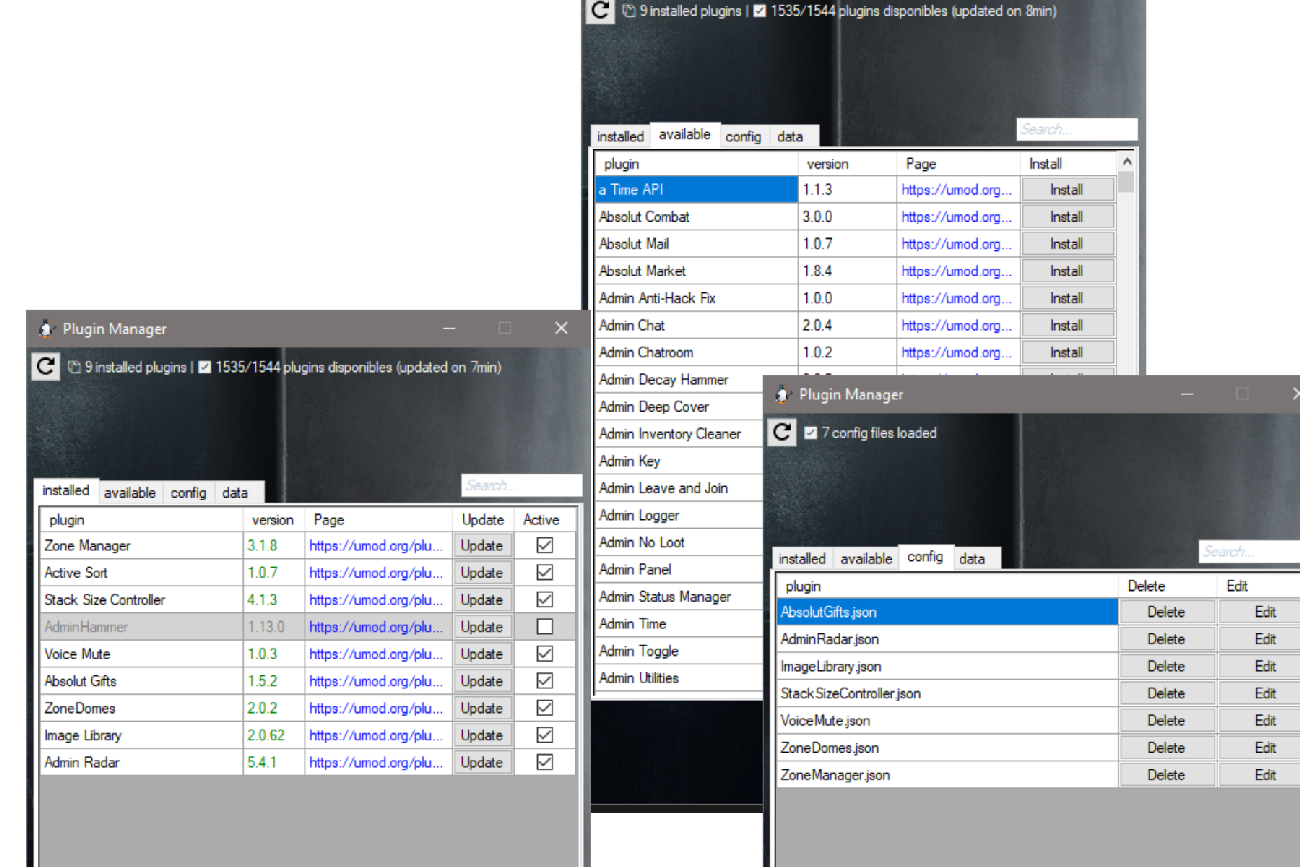
Task: Click penguin icon in installed Plugin Manager titlebar
Action: [46, 329]
